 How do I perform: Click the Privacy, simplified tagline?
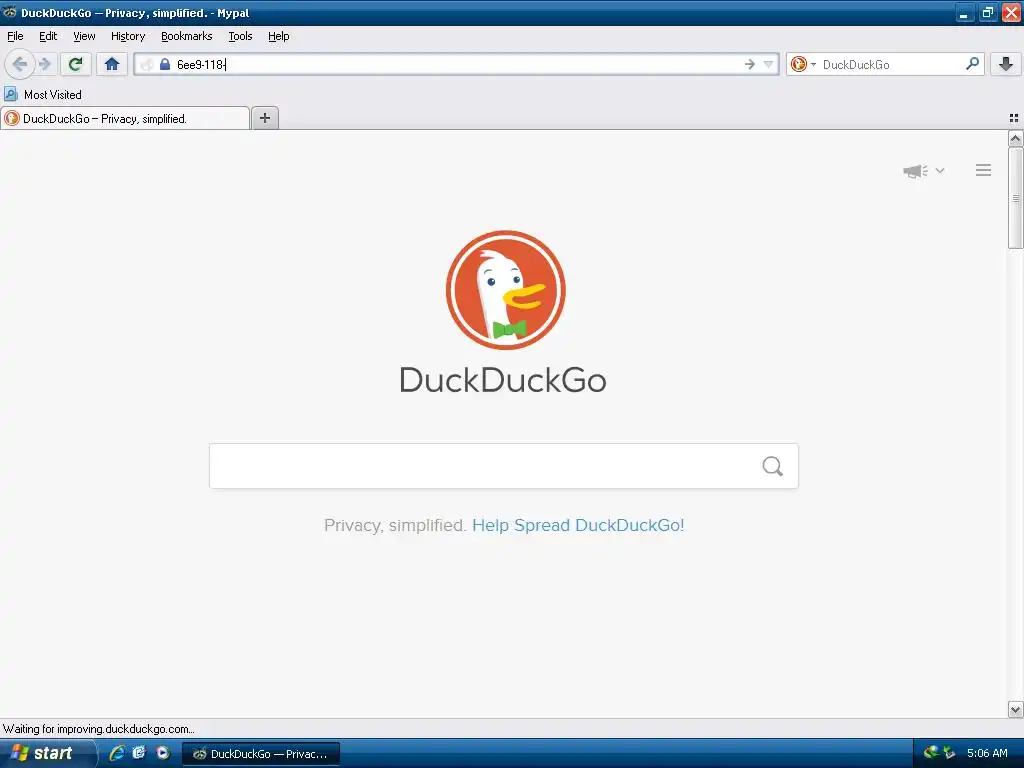tap(394, 525)
